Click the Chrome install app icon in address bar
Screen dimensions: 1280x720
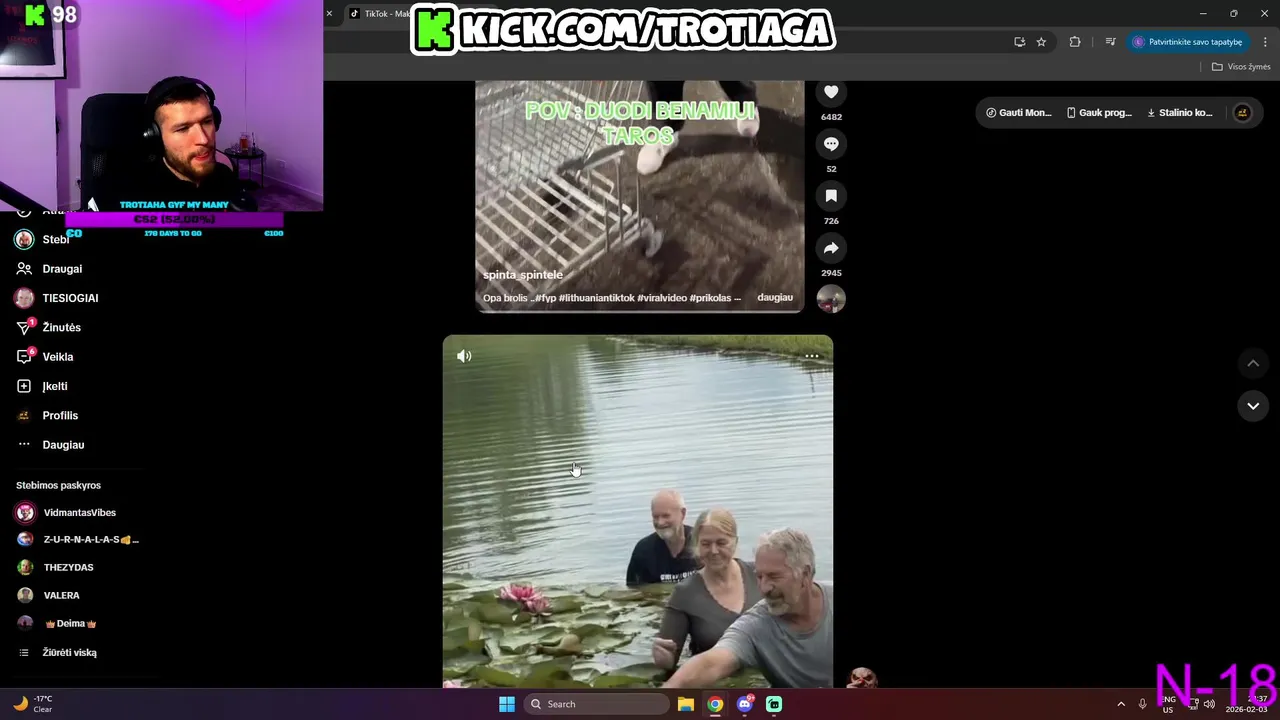click(1019, 42)
